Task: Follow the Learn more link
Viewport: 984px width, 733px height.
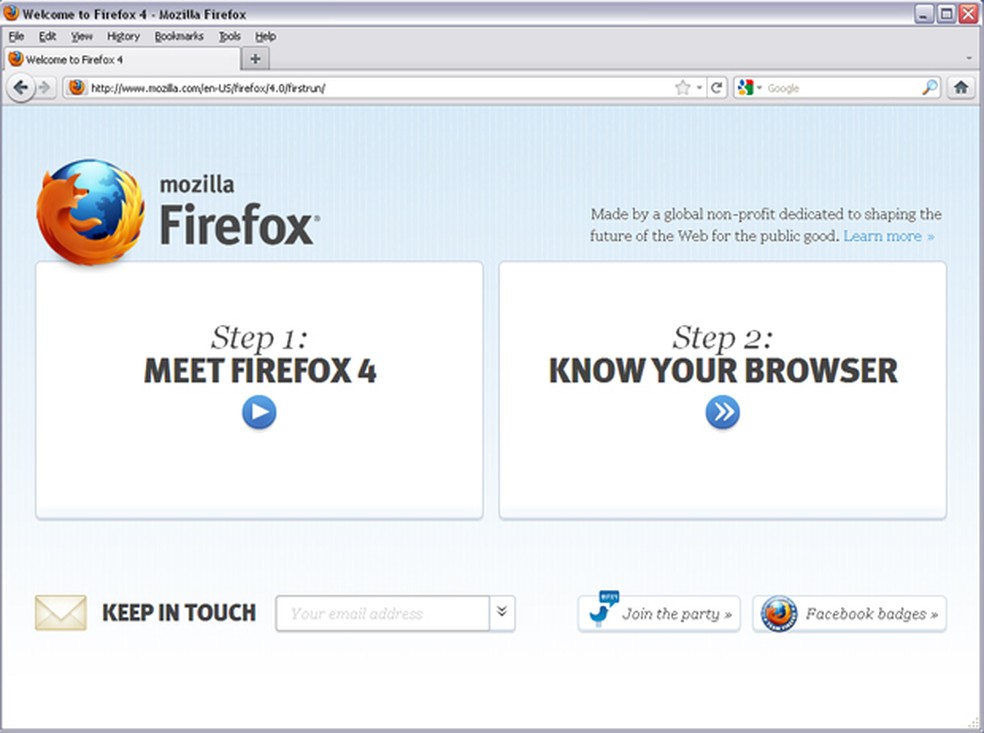Action: click(x=884, y=236)
